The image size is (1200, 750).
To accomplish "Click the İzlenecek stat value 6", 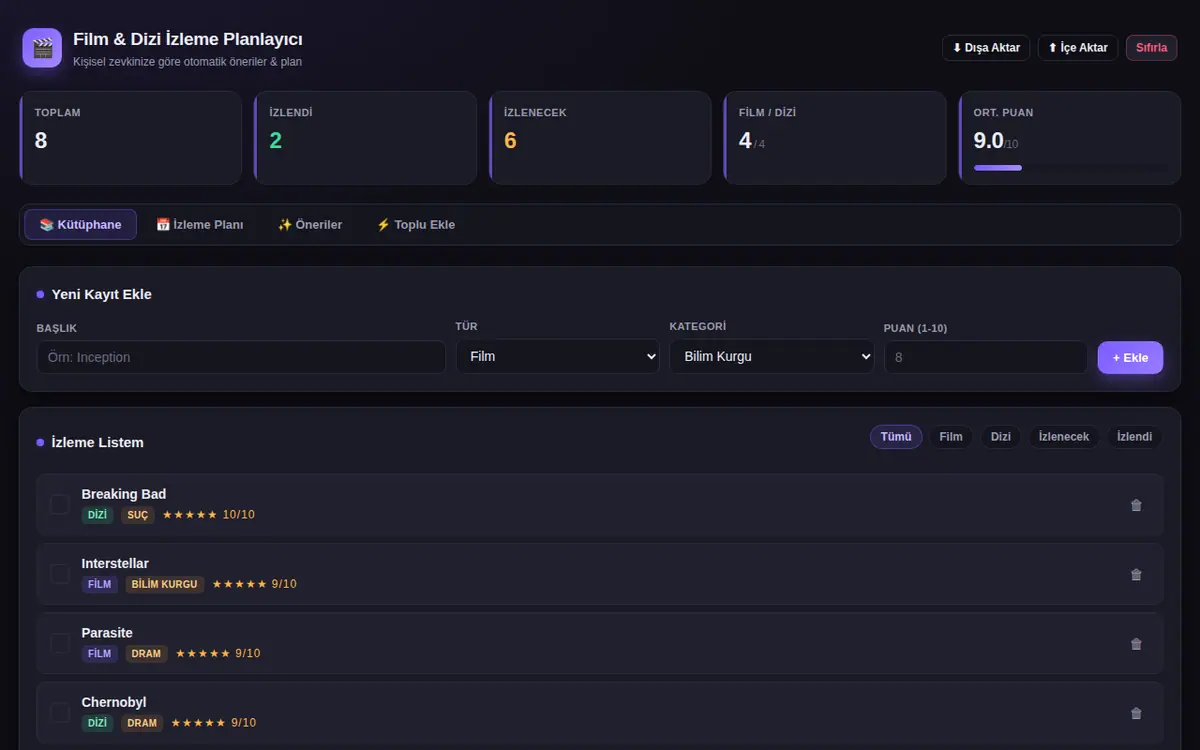I will tap(510, 141).
